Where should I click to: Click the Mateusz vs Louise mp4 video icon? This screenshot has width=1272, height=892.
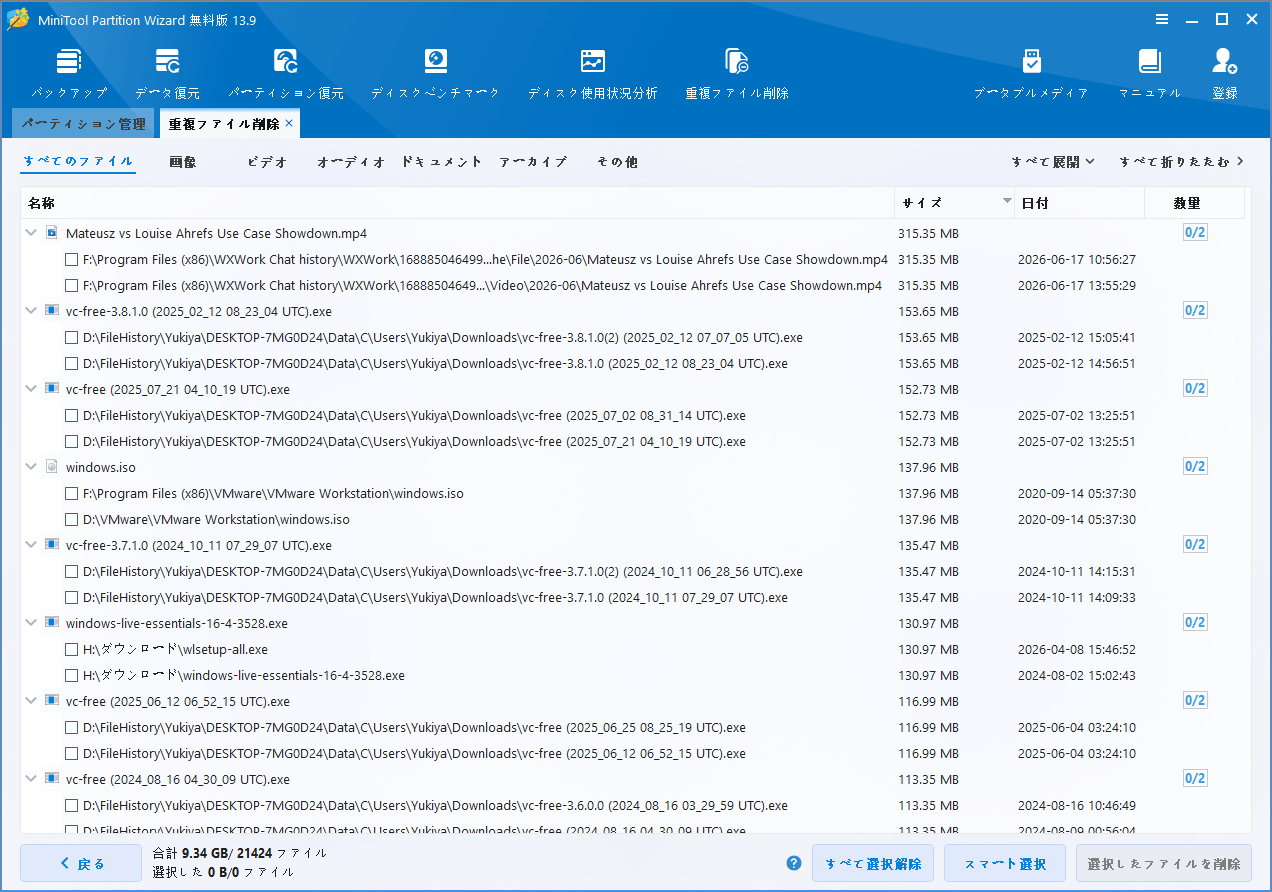tap(52, 233)
